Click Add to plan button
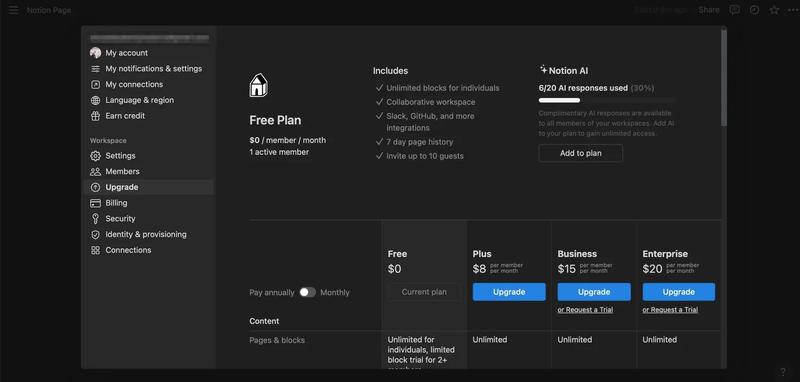This screenshot has width=800, height=382. 581,153
